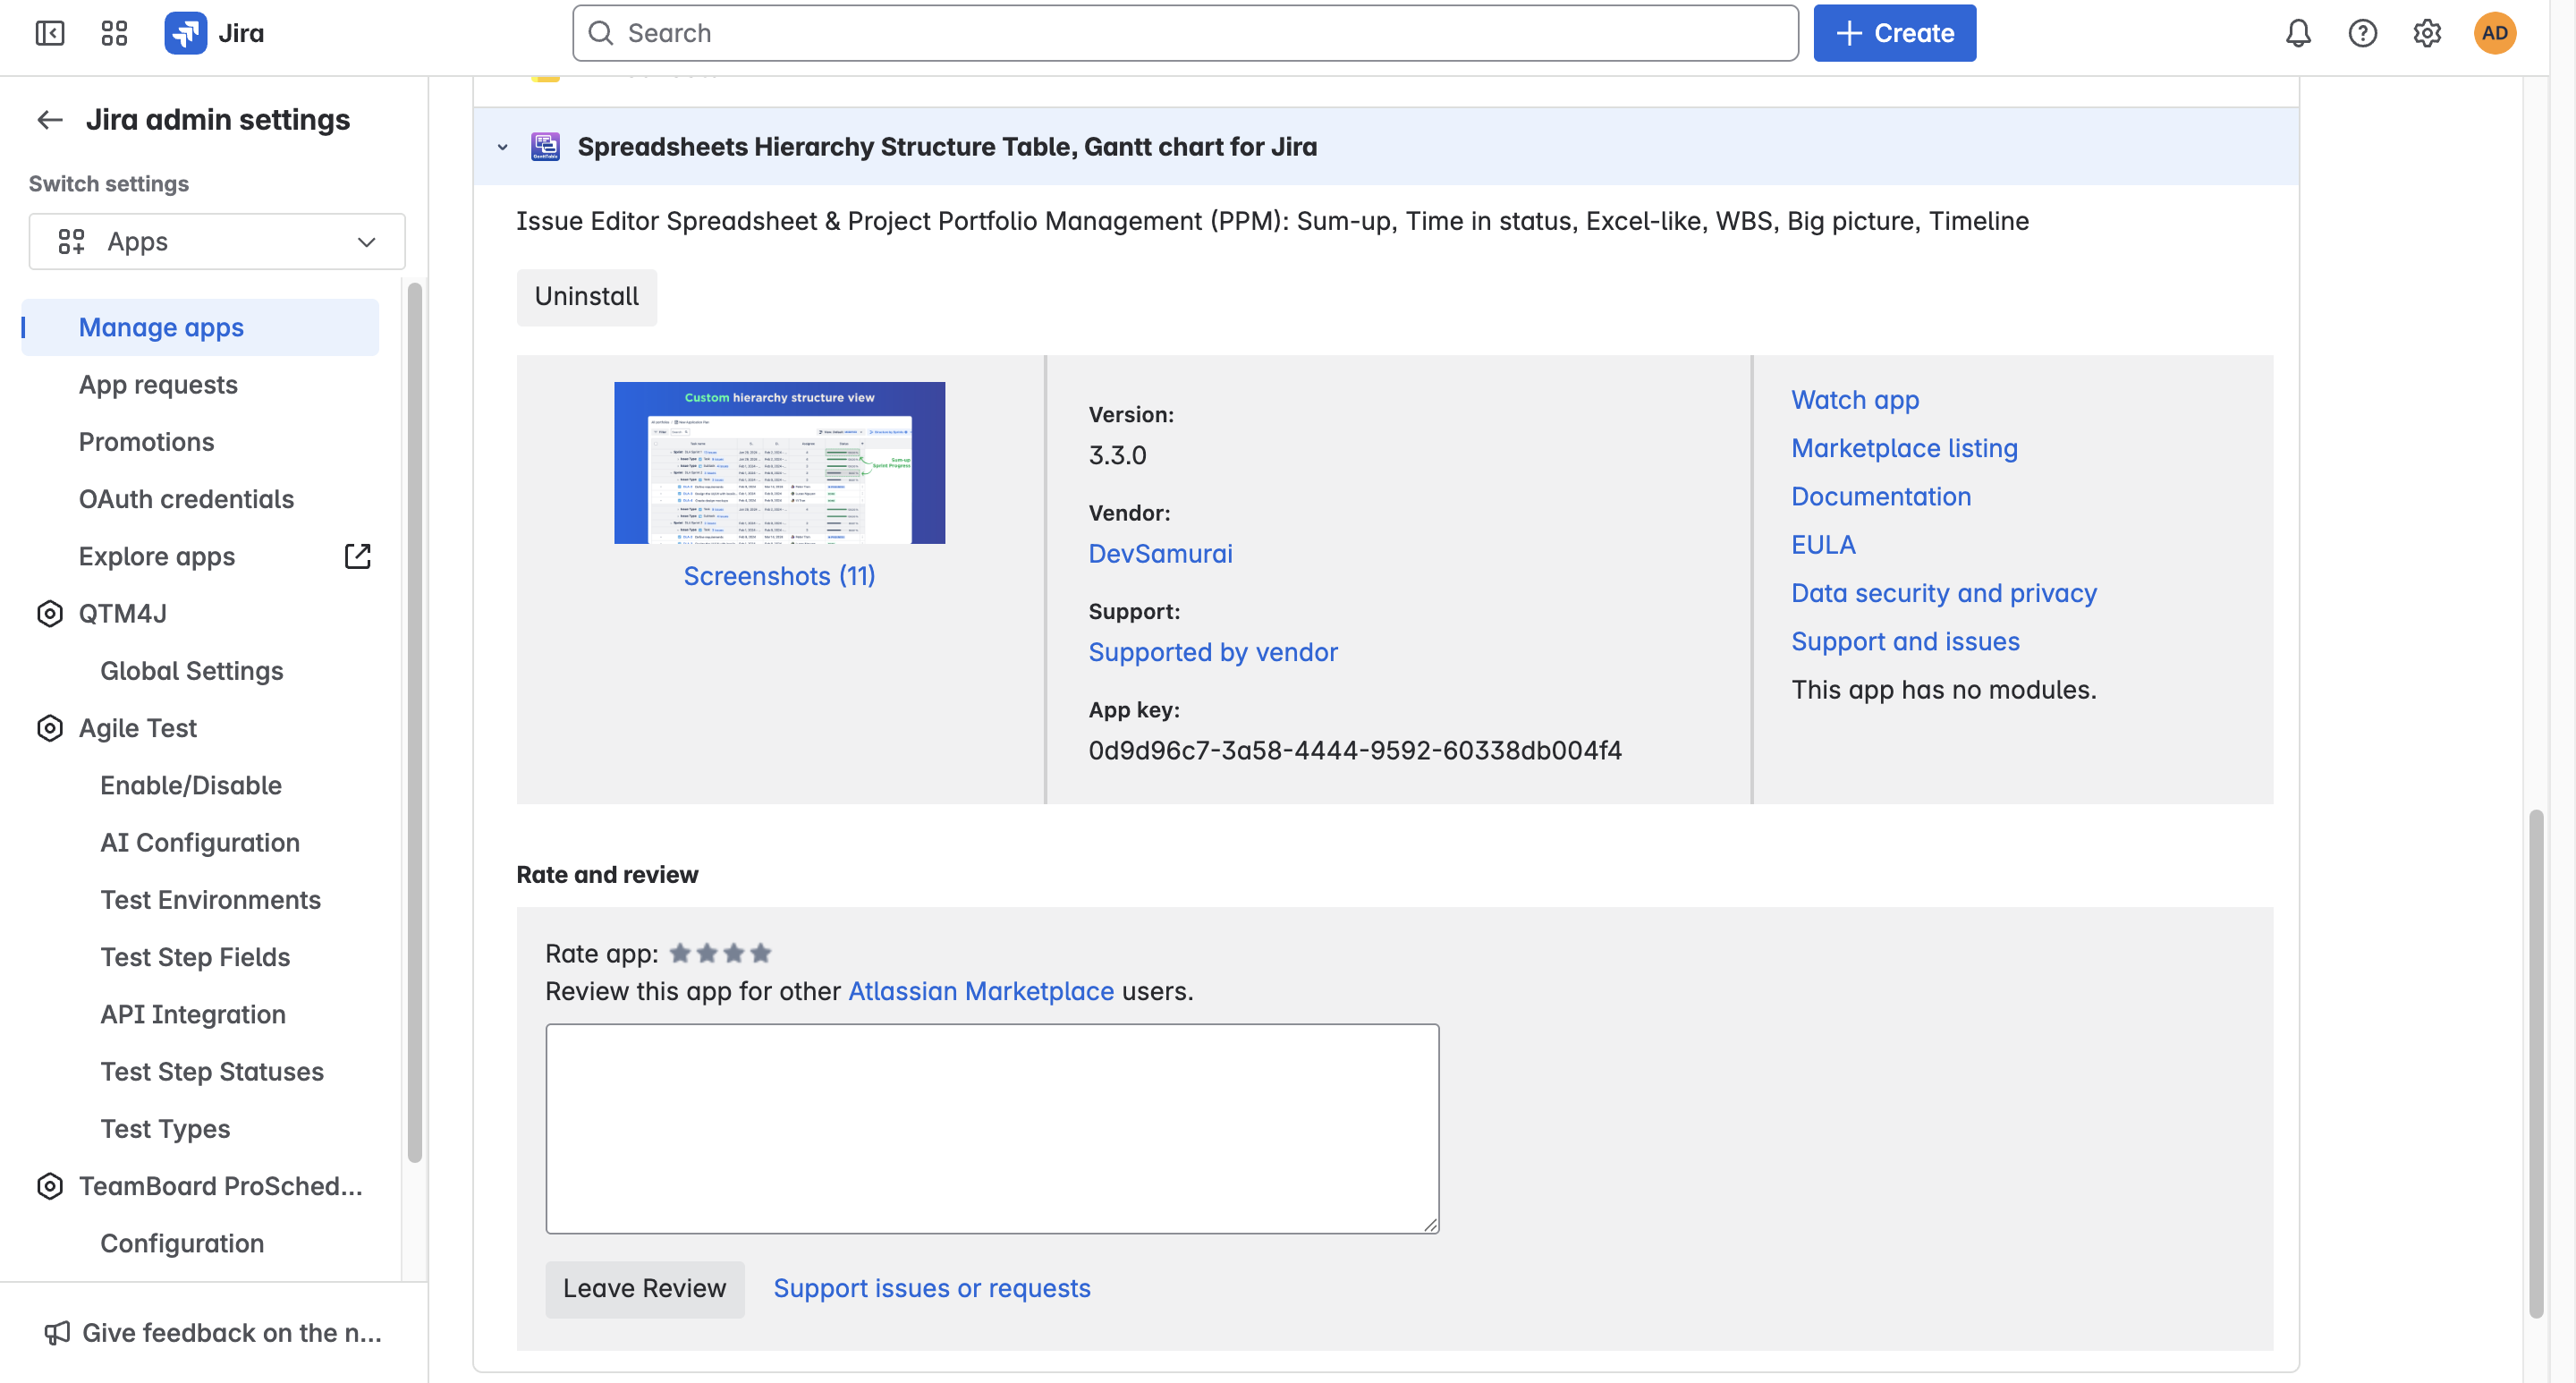Click the external link icon beside Explore apps
Screen dimensions: 2576x1383
pyautogui.click(x=357, y=556)
